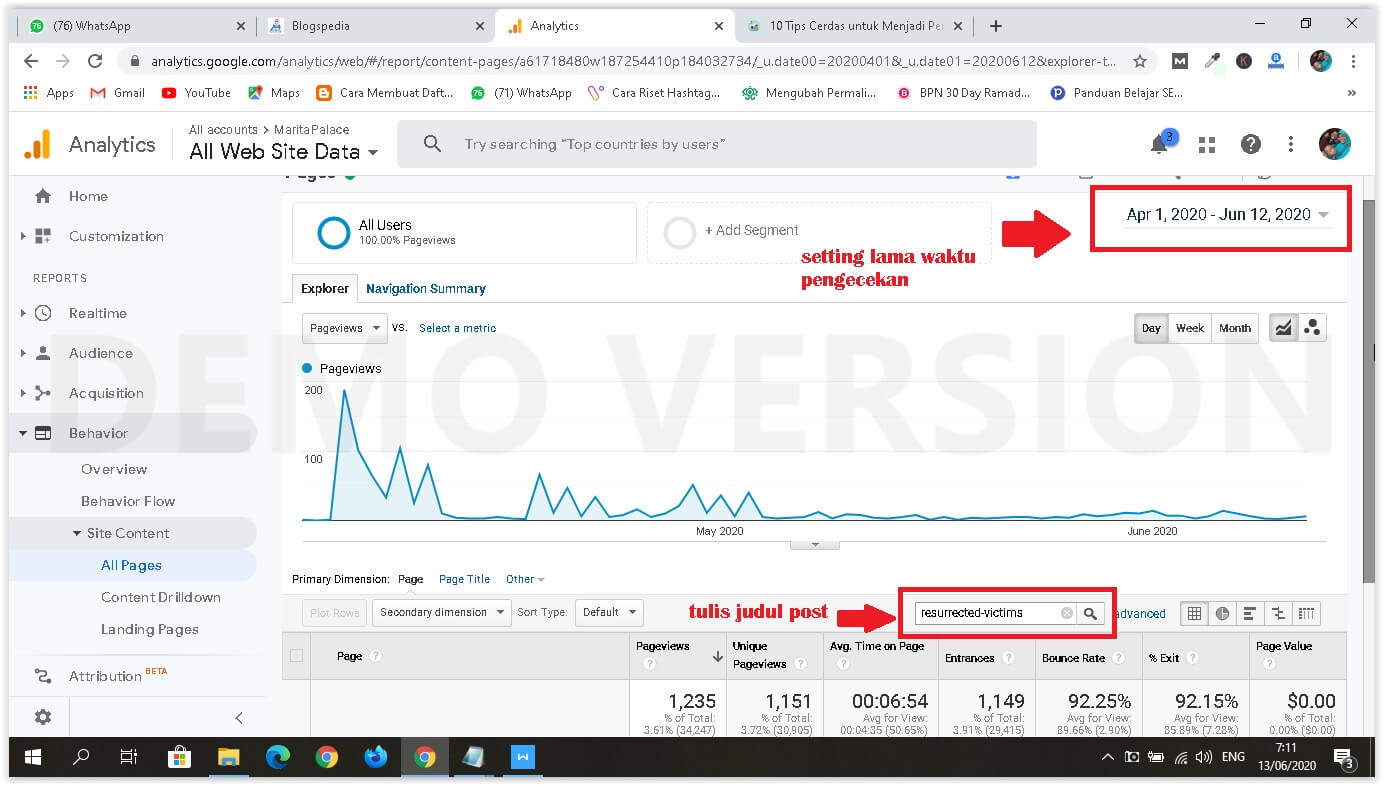Reload the page in Chrome

95,61
